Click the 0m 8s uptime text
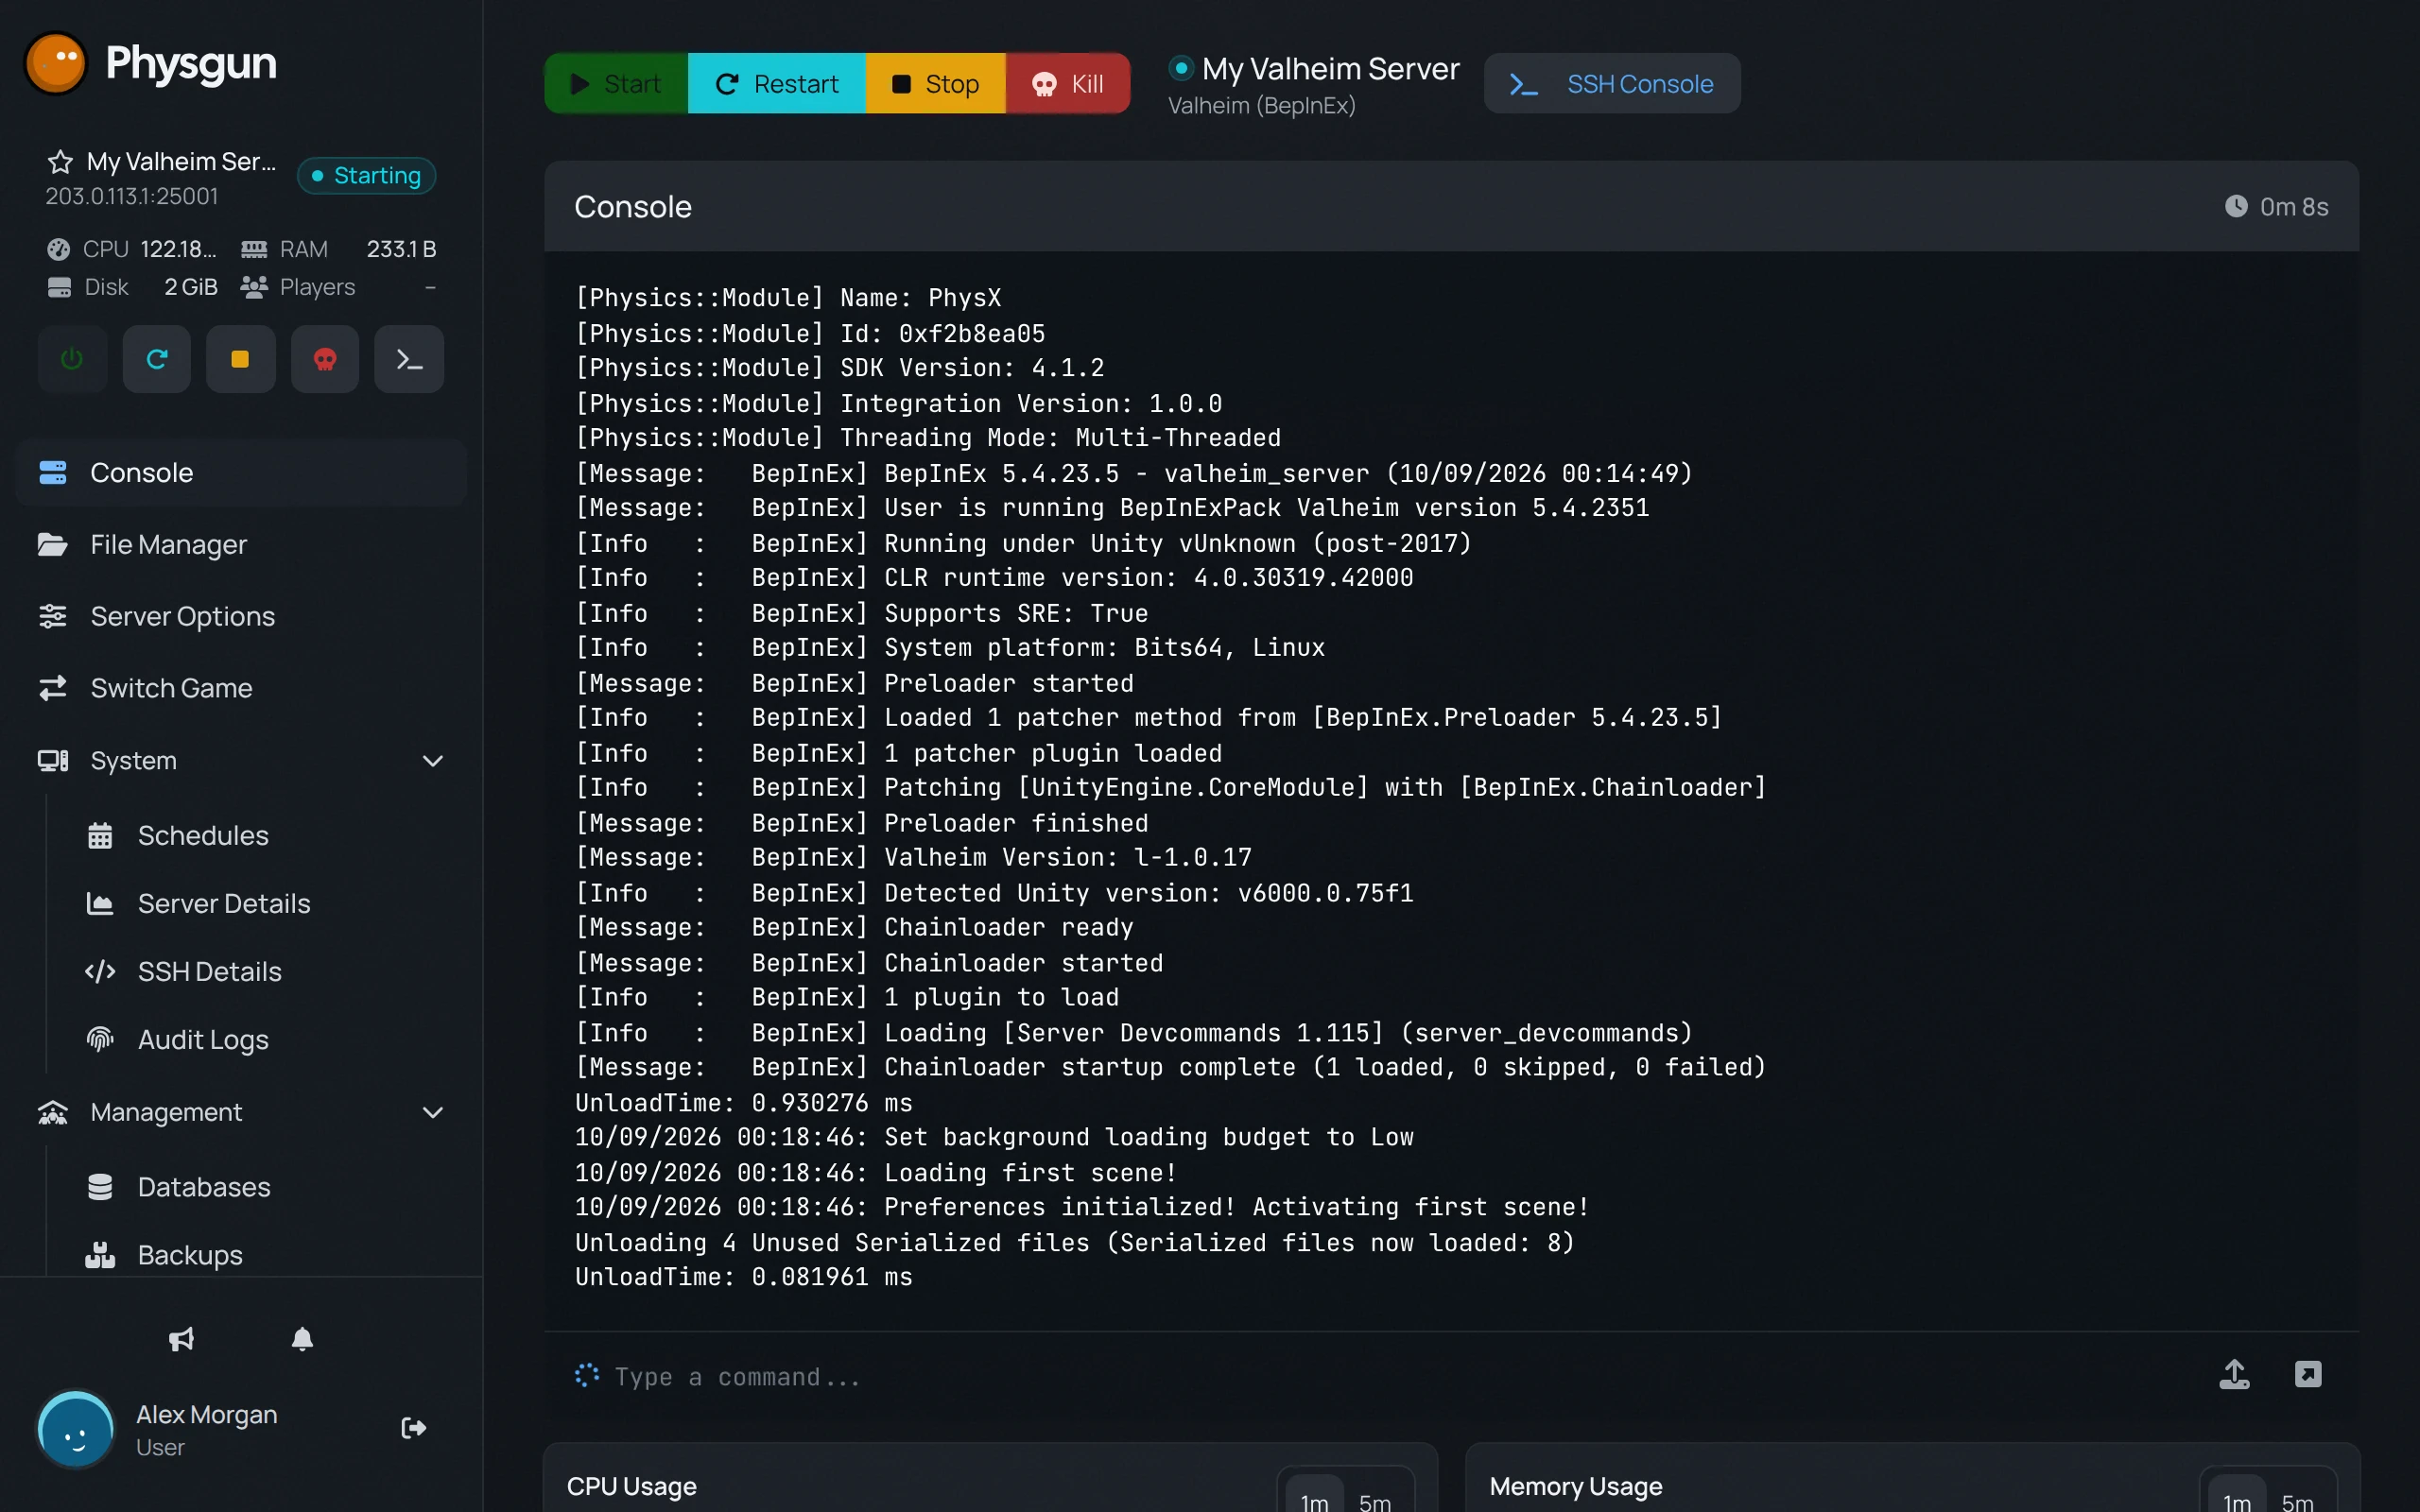 pos(2294,206)
